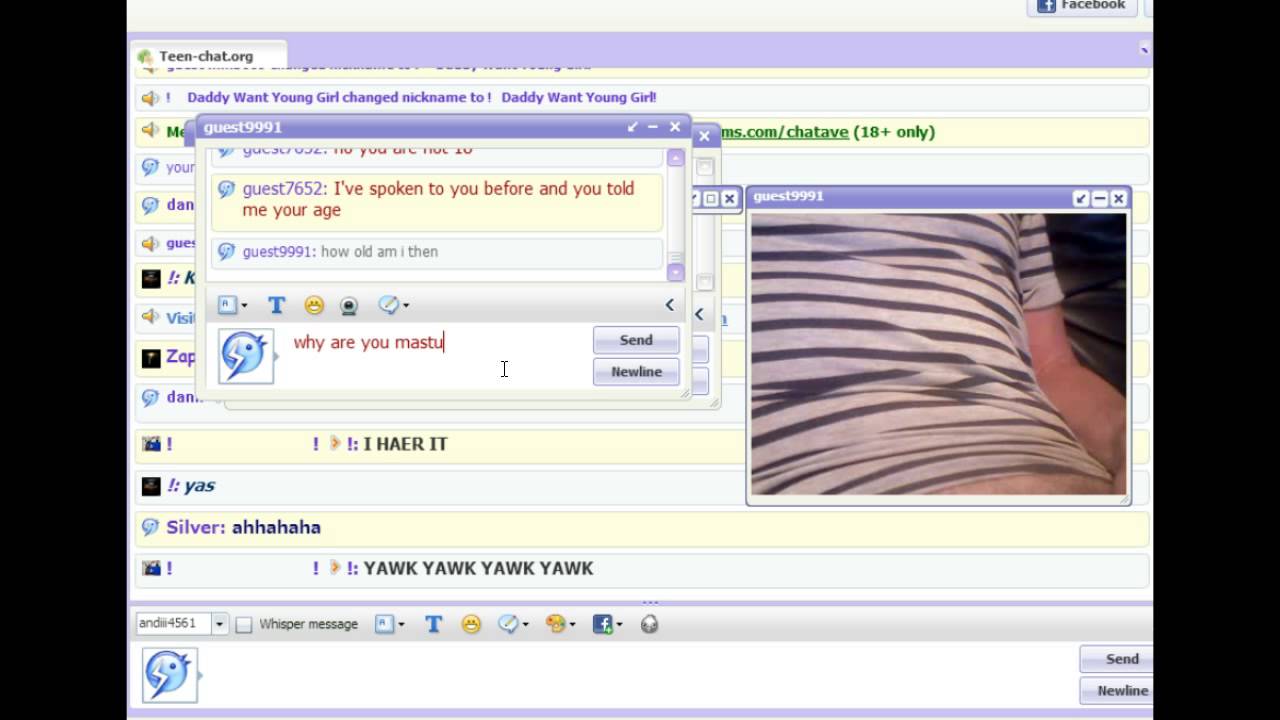The image size is (1280, 720).
Task: Enable the Whisper message checkbox
Action: [244, 624]
